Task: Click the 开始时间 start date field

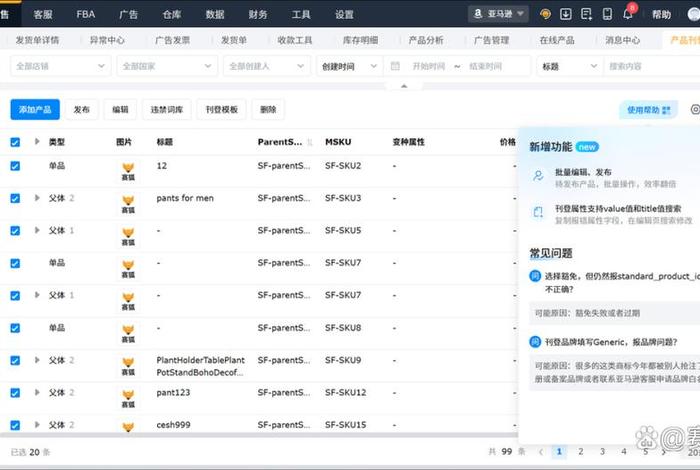Action: 429,66
